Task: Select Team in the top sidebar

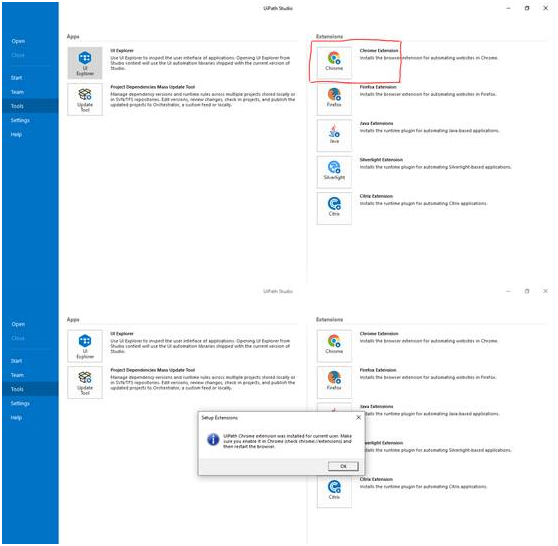Action: 17,92
